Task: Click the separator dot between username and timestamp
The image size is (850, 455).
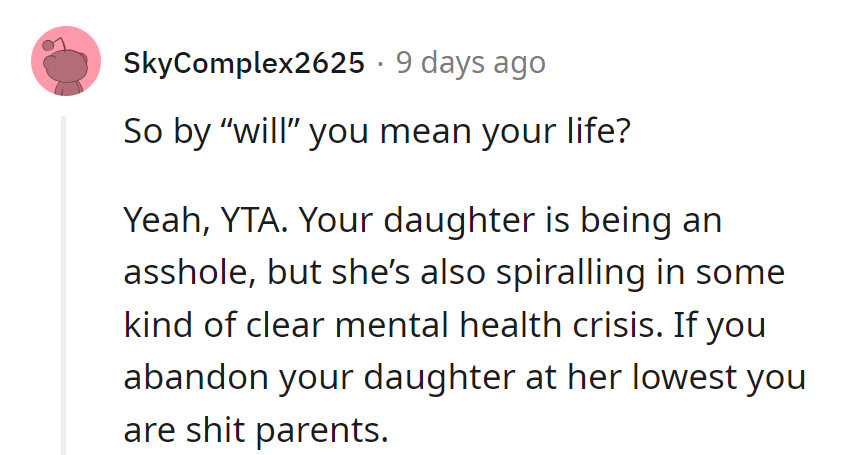Action: tap(380, 63)
